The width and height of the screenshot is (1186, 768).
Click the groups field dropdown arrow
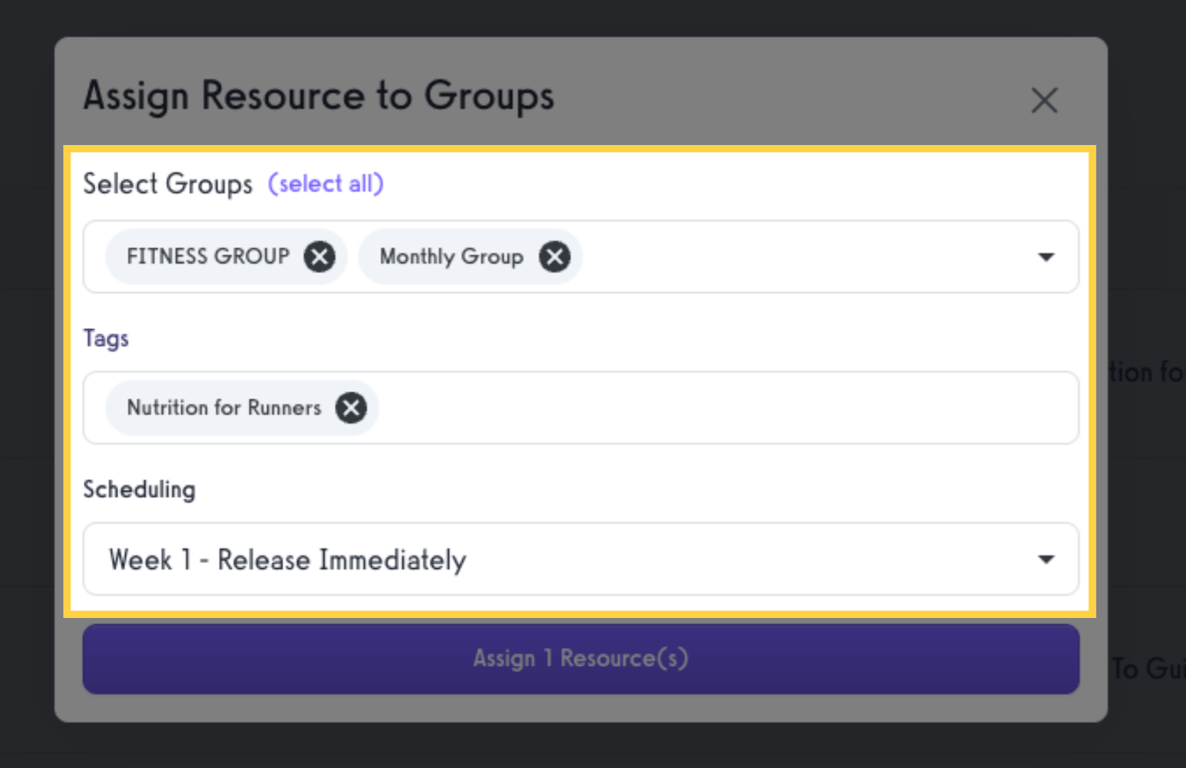point(1046,257)
